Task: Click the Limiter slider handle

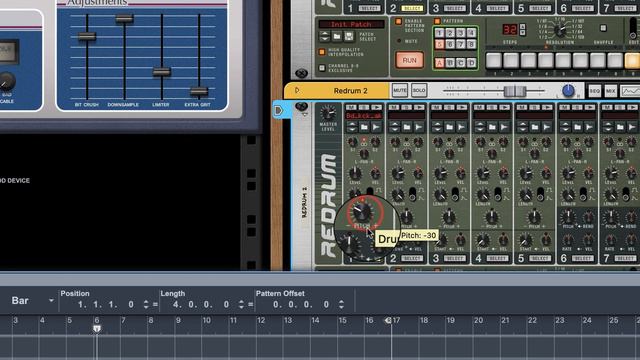Action: tap(162, 72)
